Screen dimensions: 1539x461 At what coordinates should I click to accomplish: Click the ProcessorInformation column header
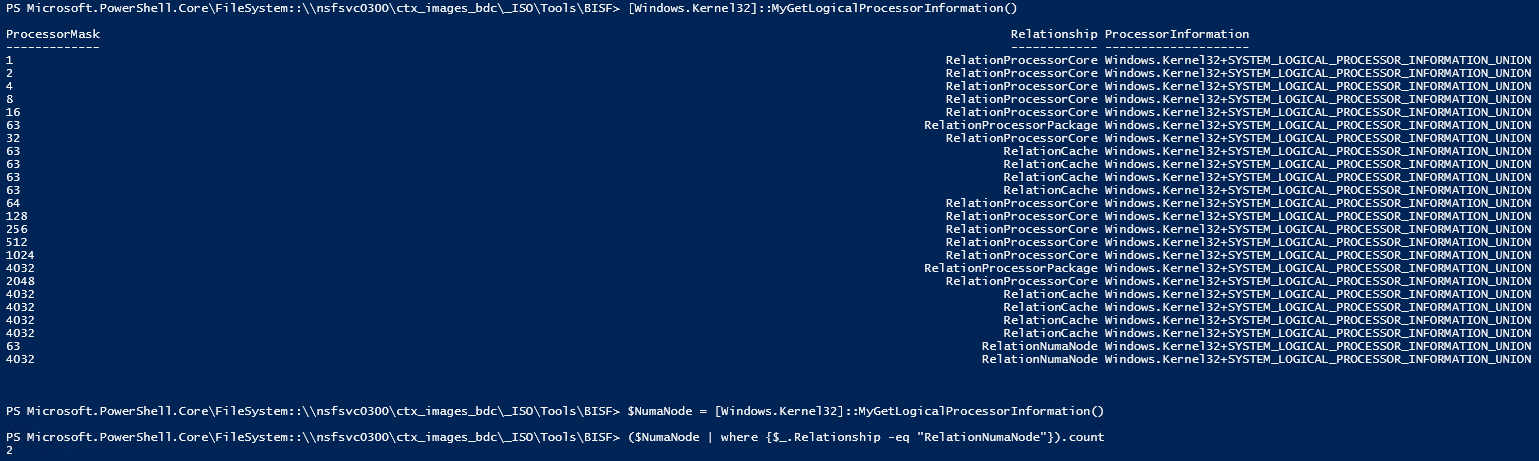[1177, 34]
